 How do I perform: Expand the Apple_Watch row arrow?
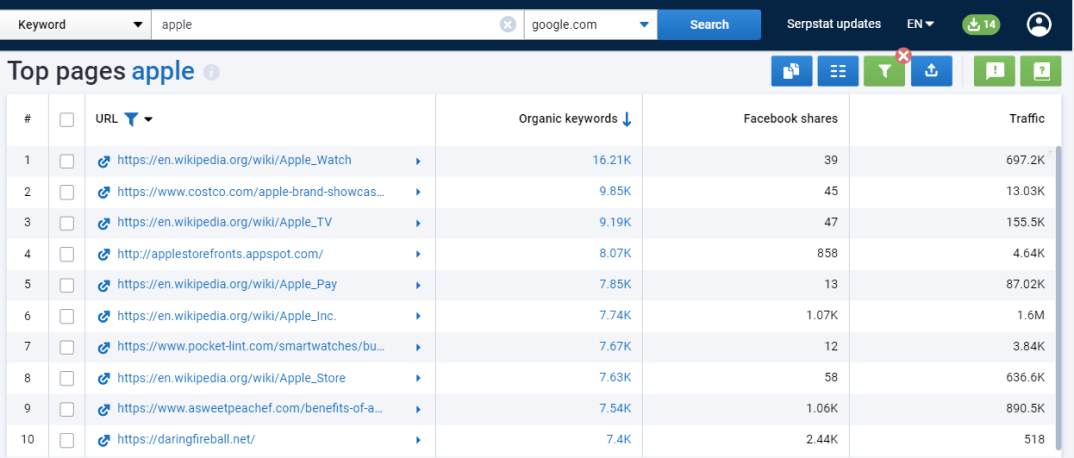(418, 162)
